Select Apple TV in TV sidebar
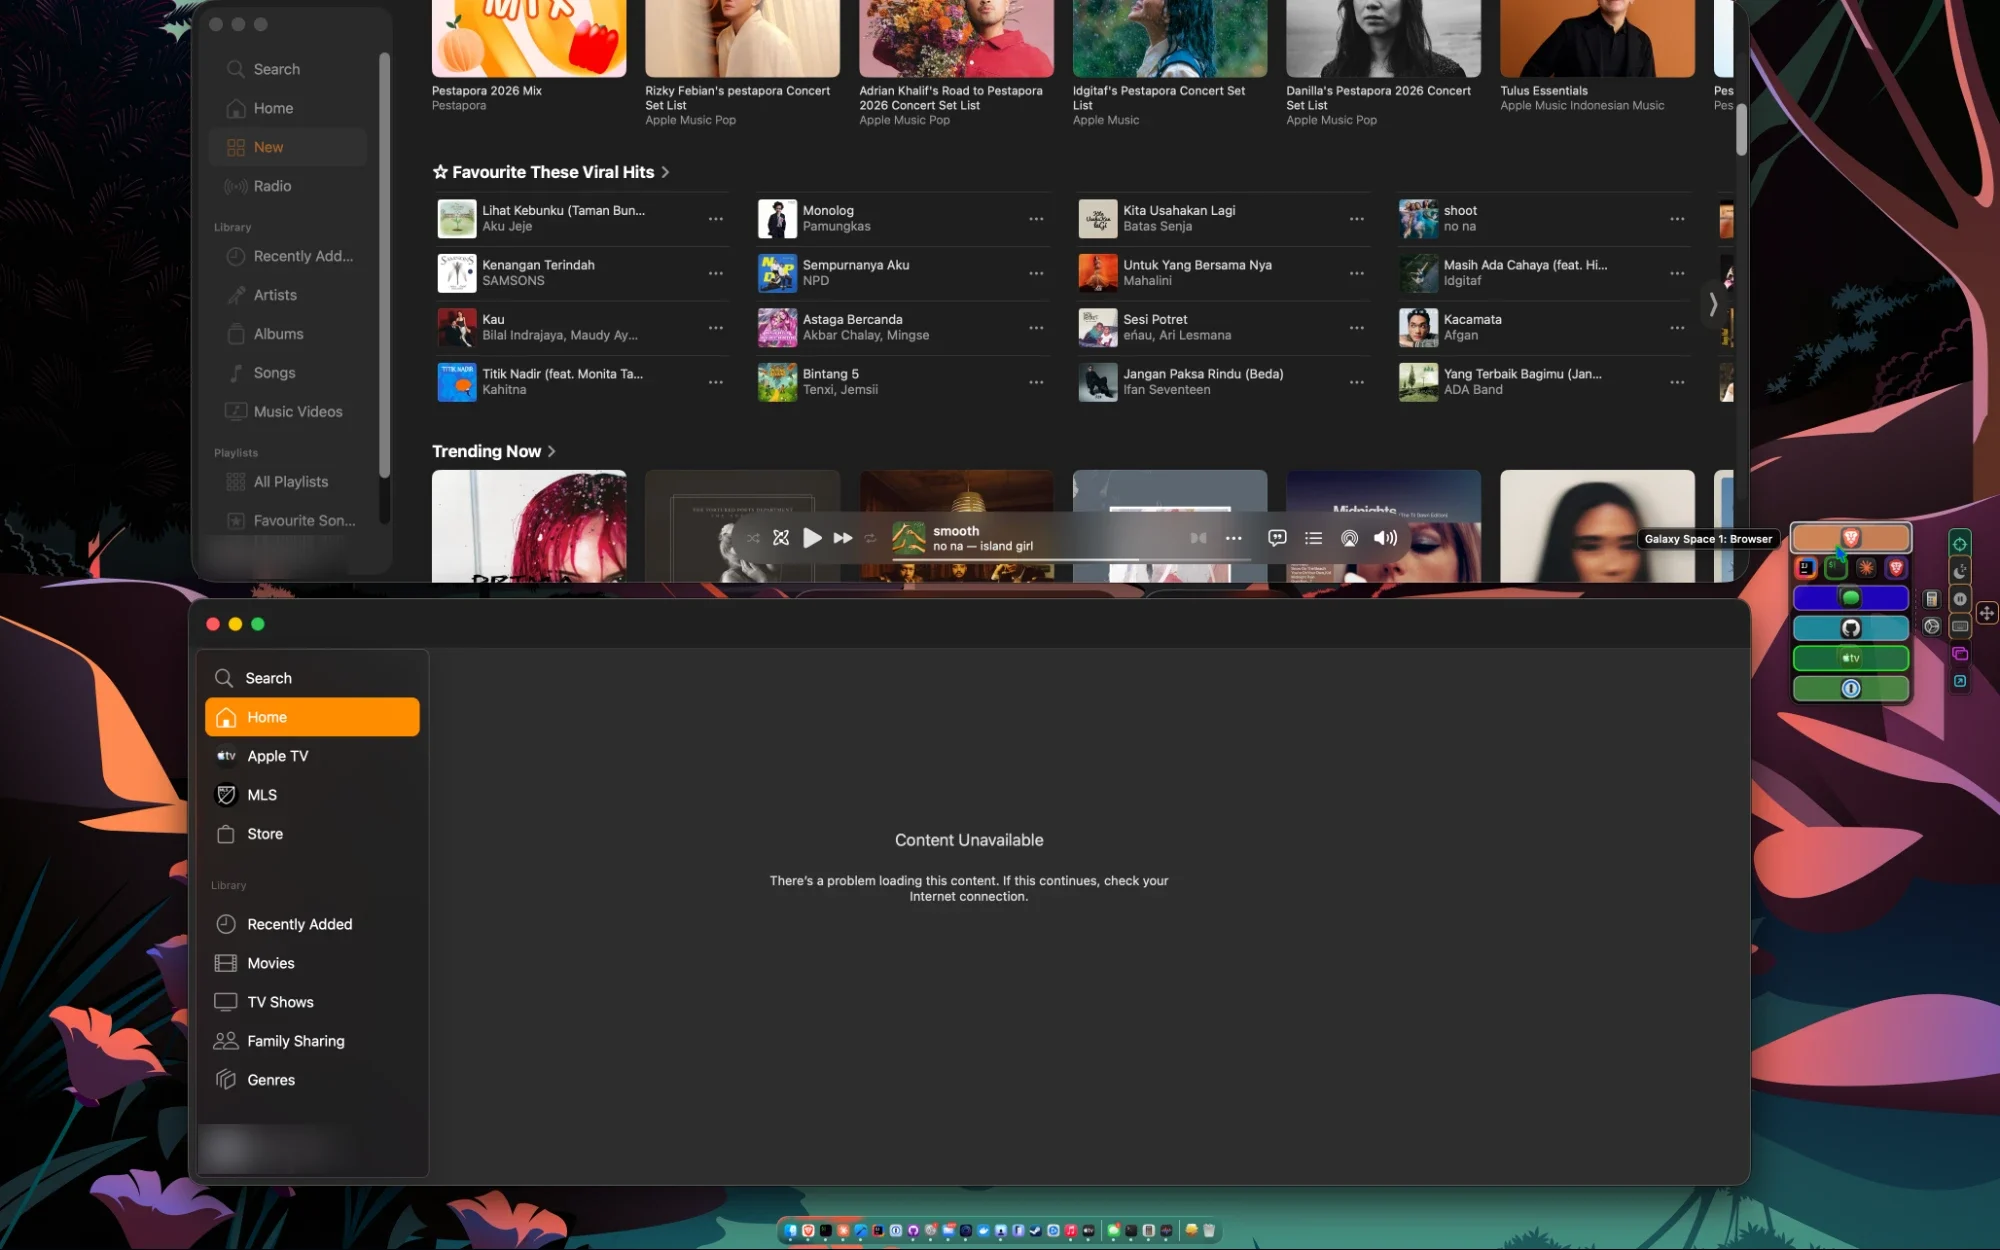This screenshot has height=1250, width=2000. [312, 756]
